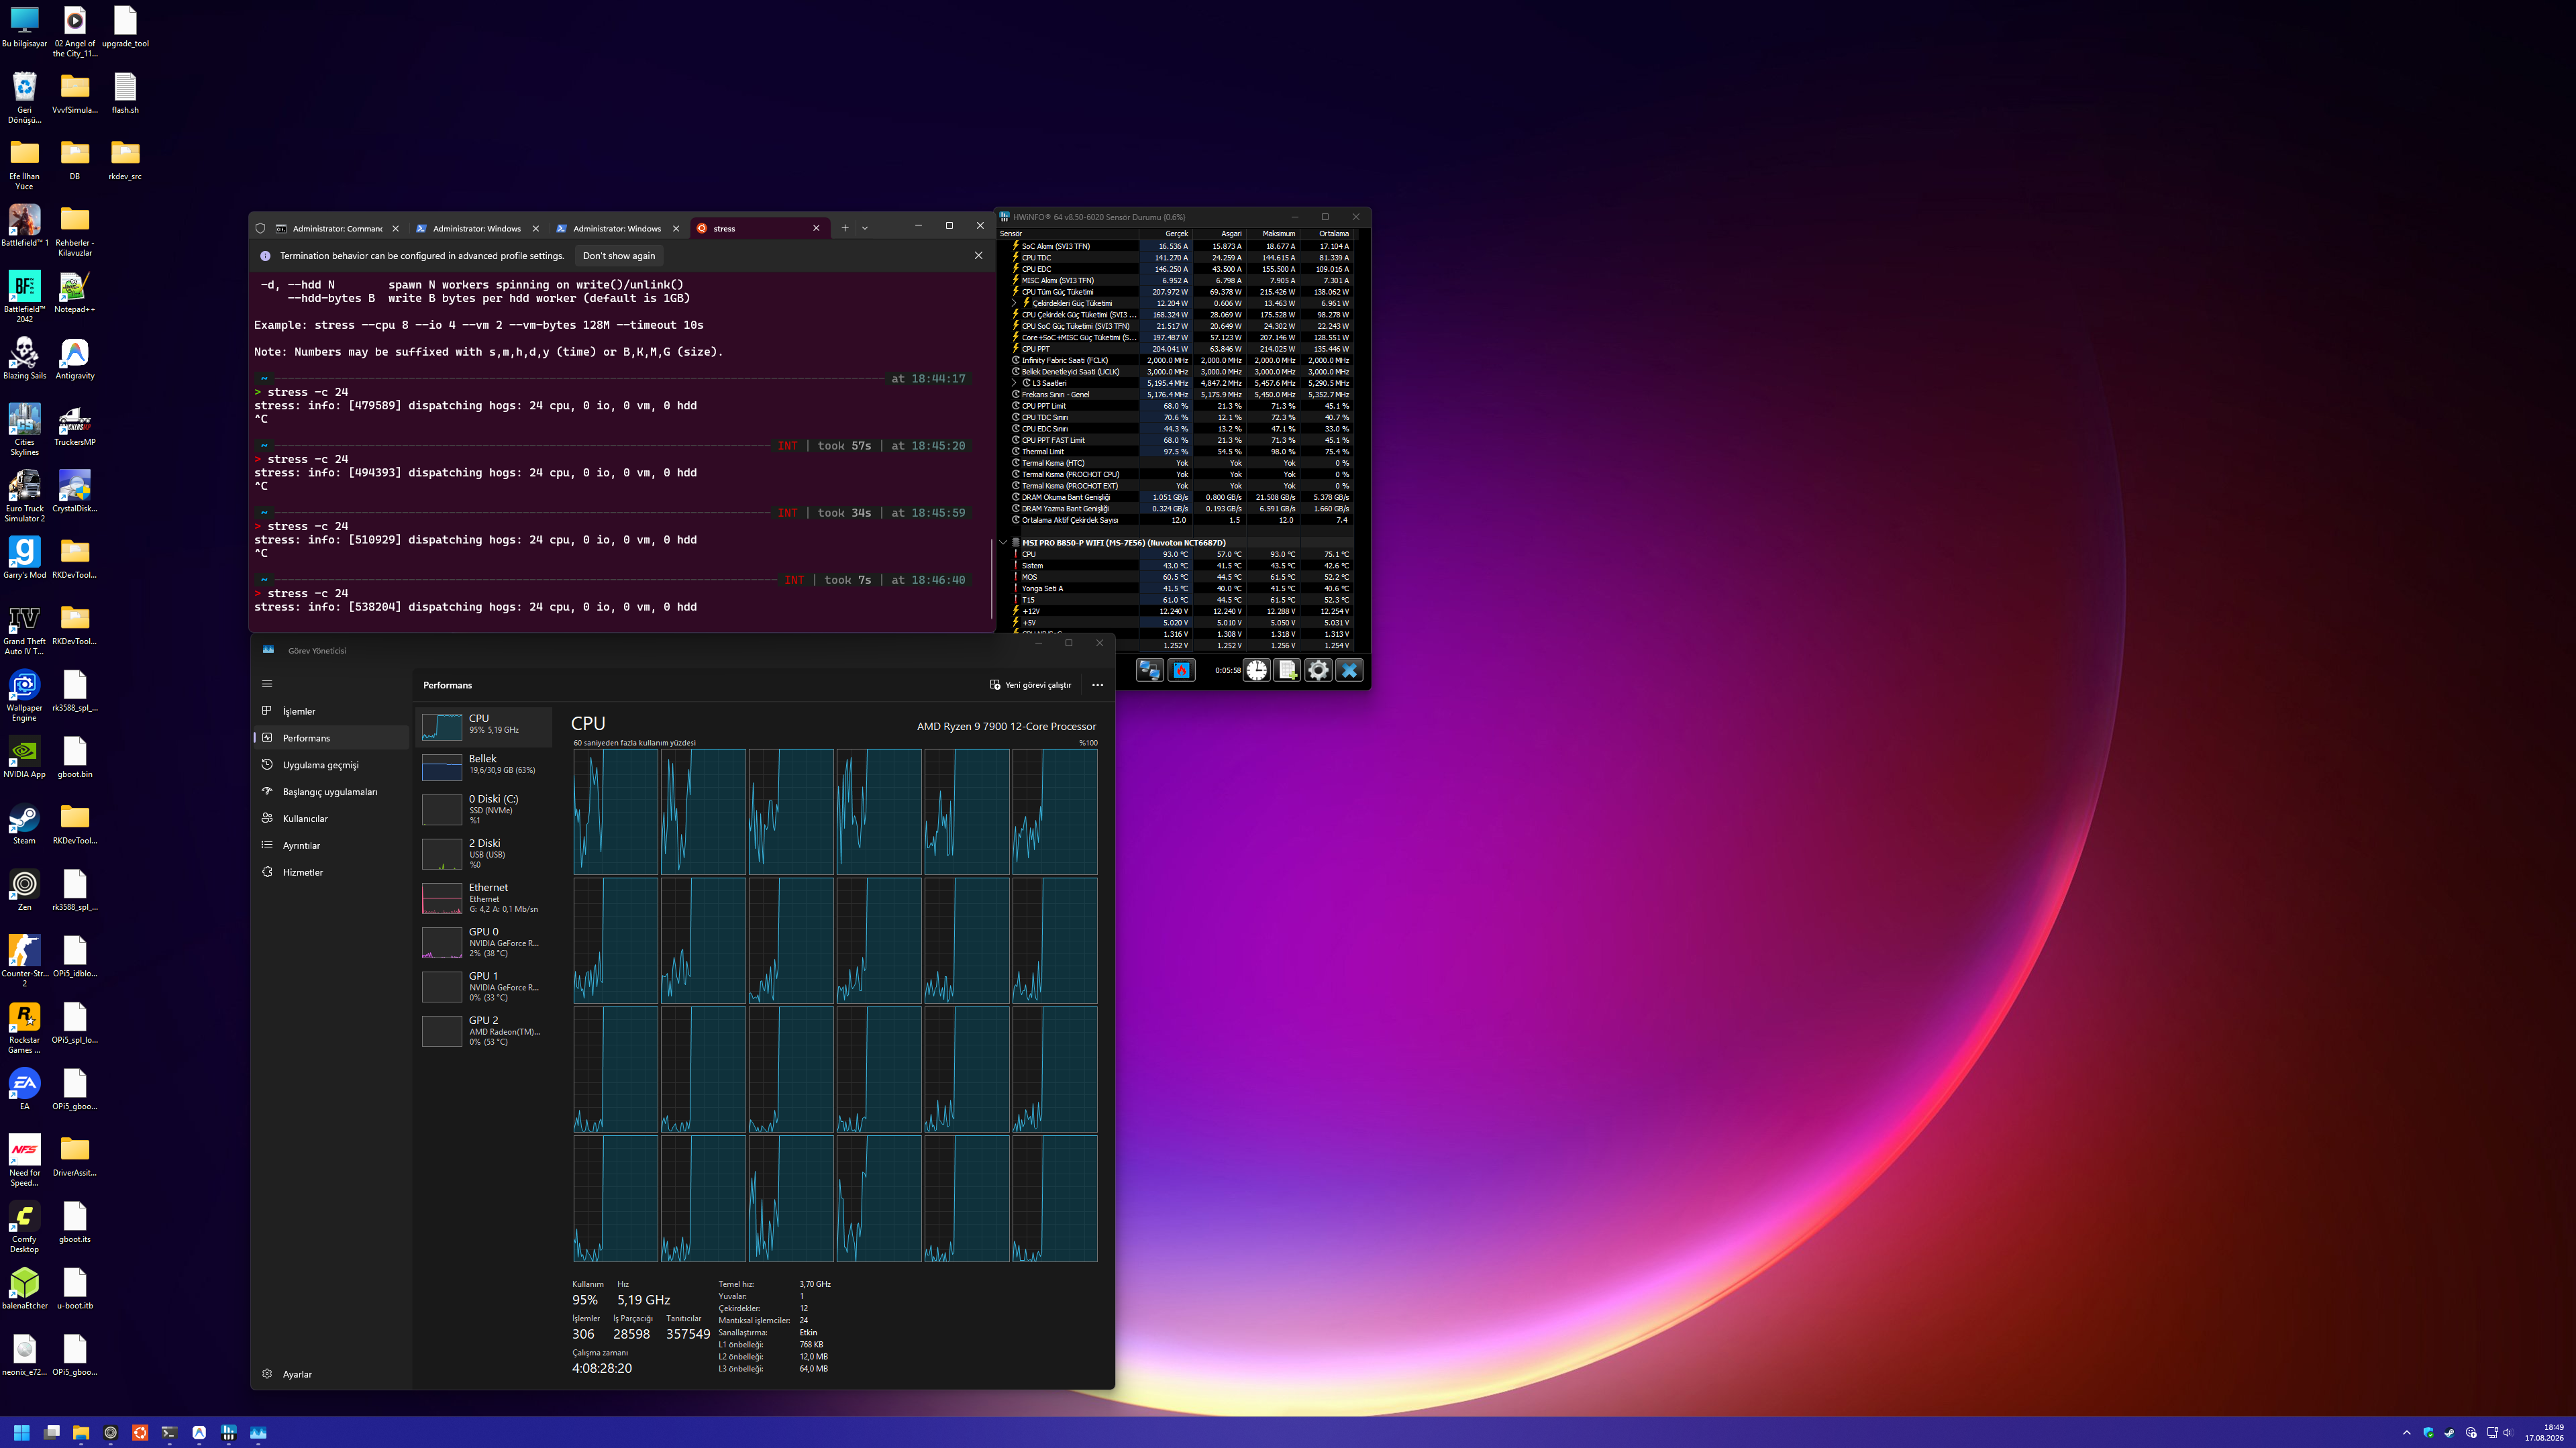Viewport: 2576px width, 1448px height.
Task: Open Hizmetler in Task Manager
Action: click(332, 872)
